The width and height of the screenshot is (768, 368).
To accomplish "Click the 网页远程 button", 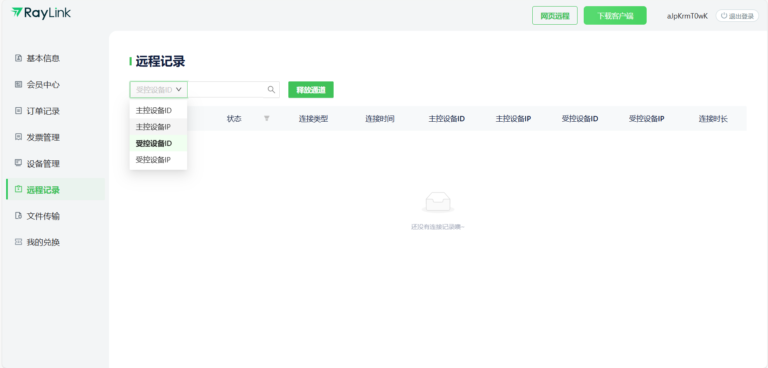I will pyautogui.click(x=555, y=16).
